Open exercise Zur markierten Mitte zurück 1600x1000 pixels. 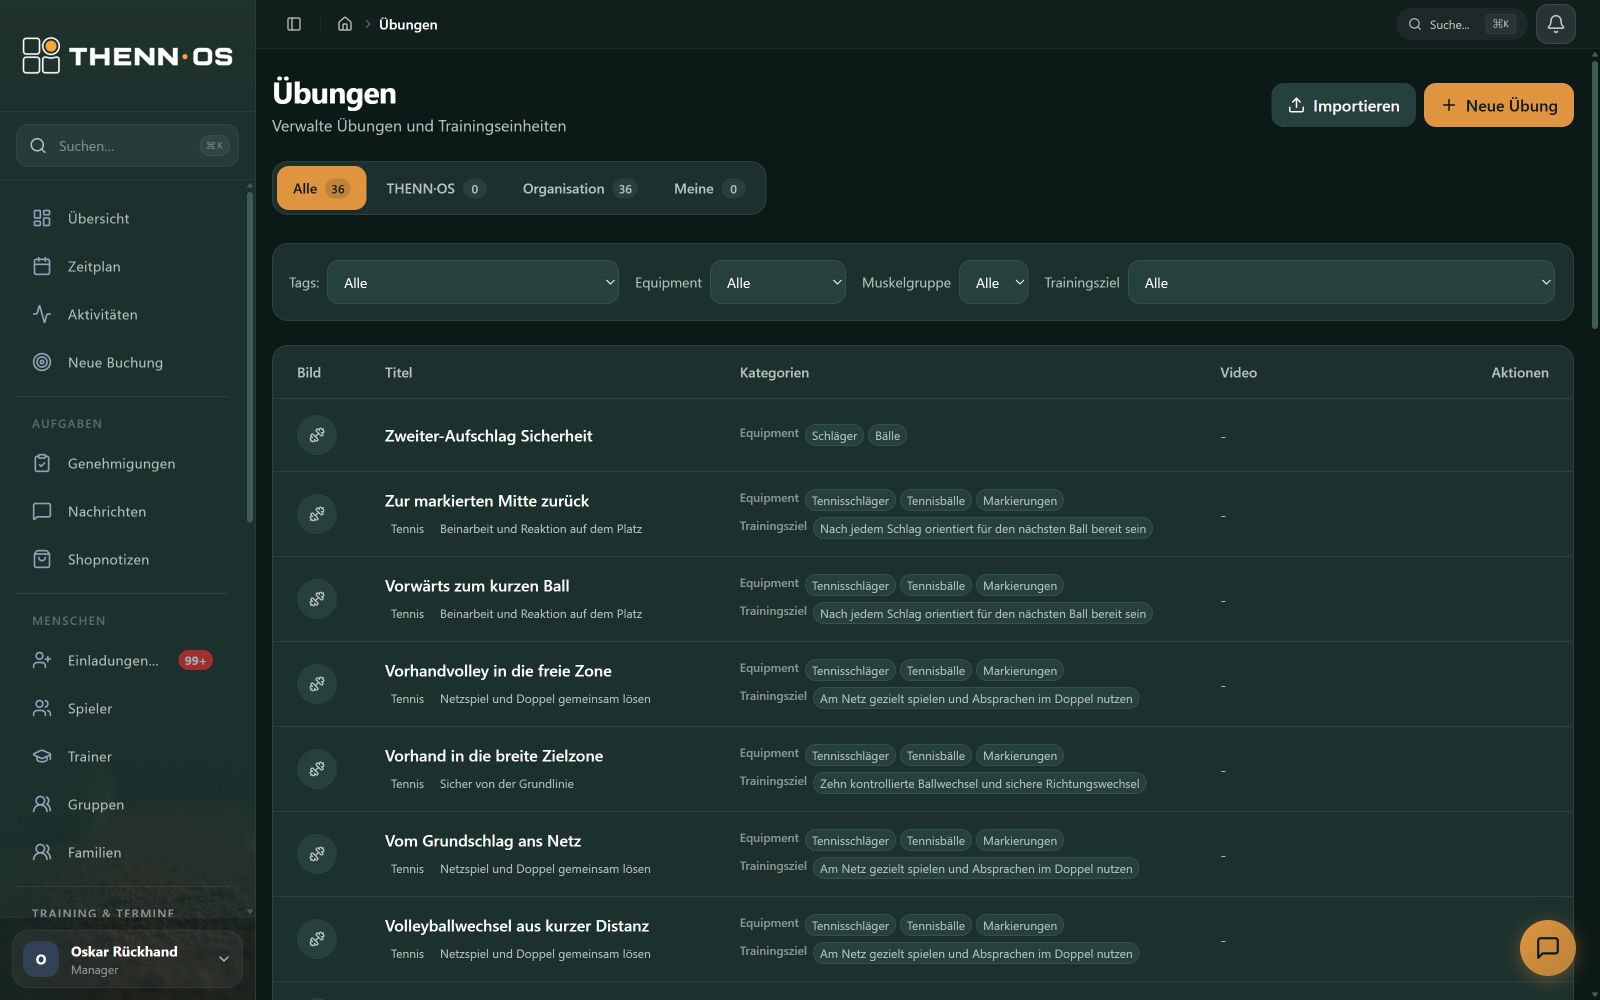487,500
